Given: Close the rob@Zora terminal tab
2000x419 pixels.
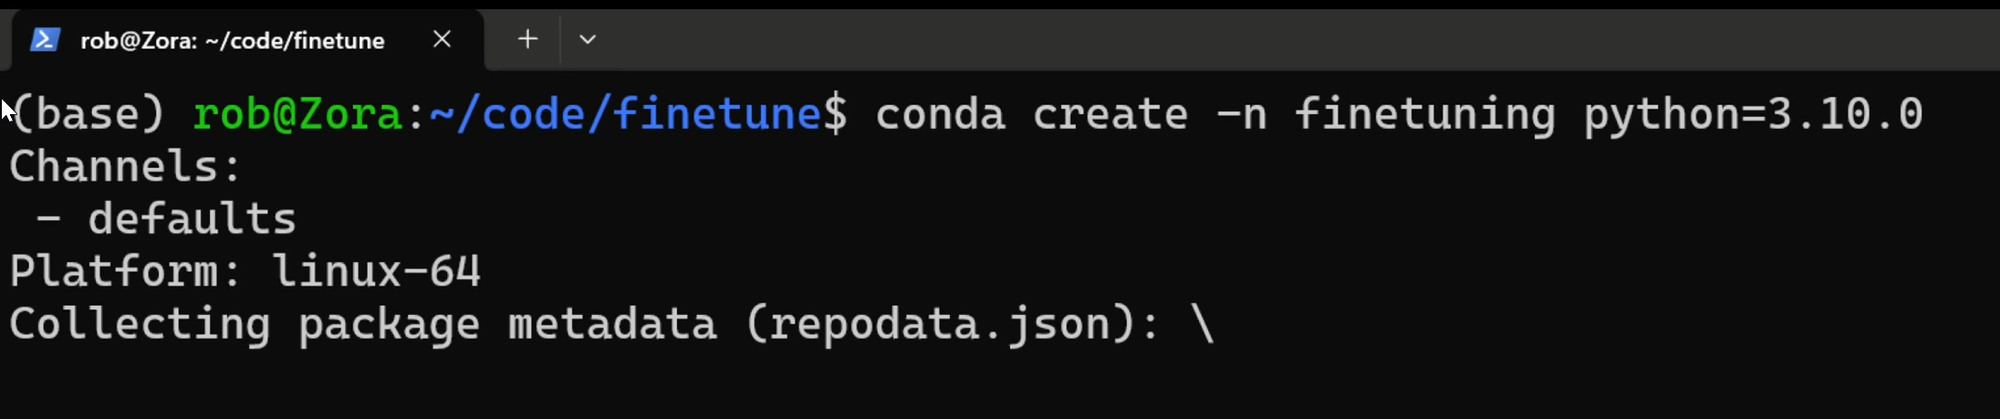Looking at the screenshot, I should point(442,39).
